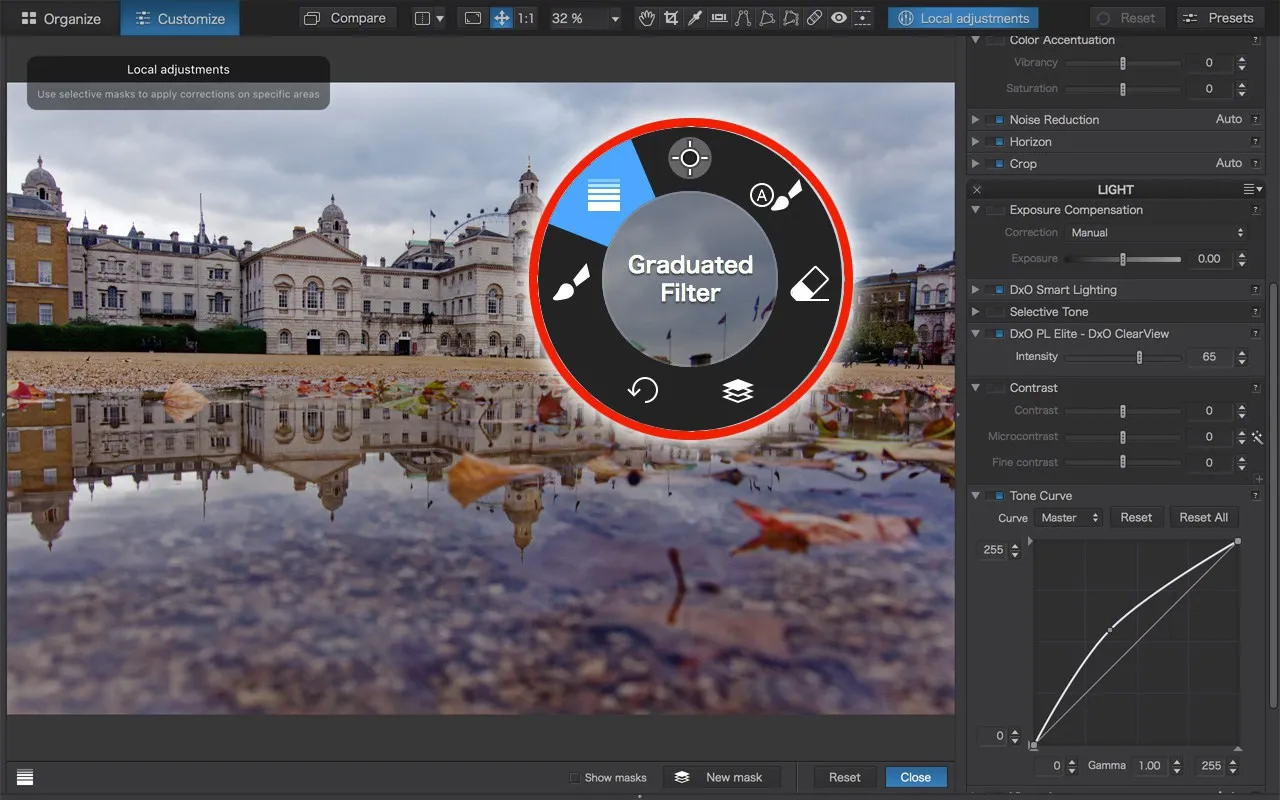Select the Auto Mask brush in radial menu
1280x800 pixels.
pyautogui.click(x=777, y=194)
